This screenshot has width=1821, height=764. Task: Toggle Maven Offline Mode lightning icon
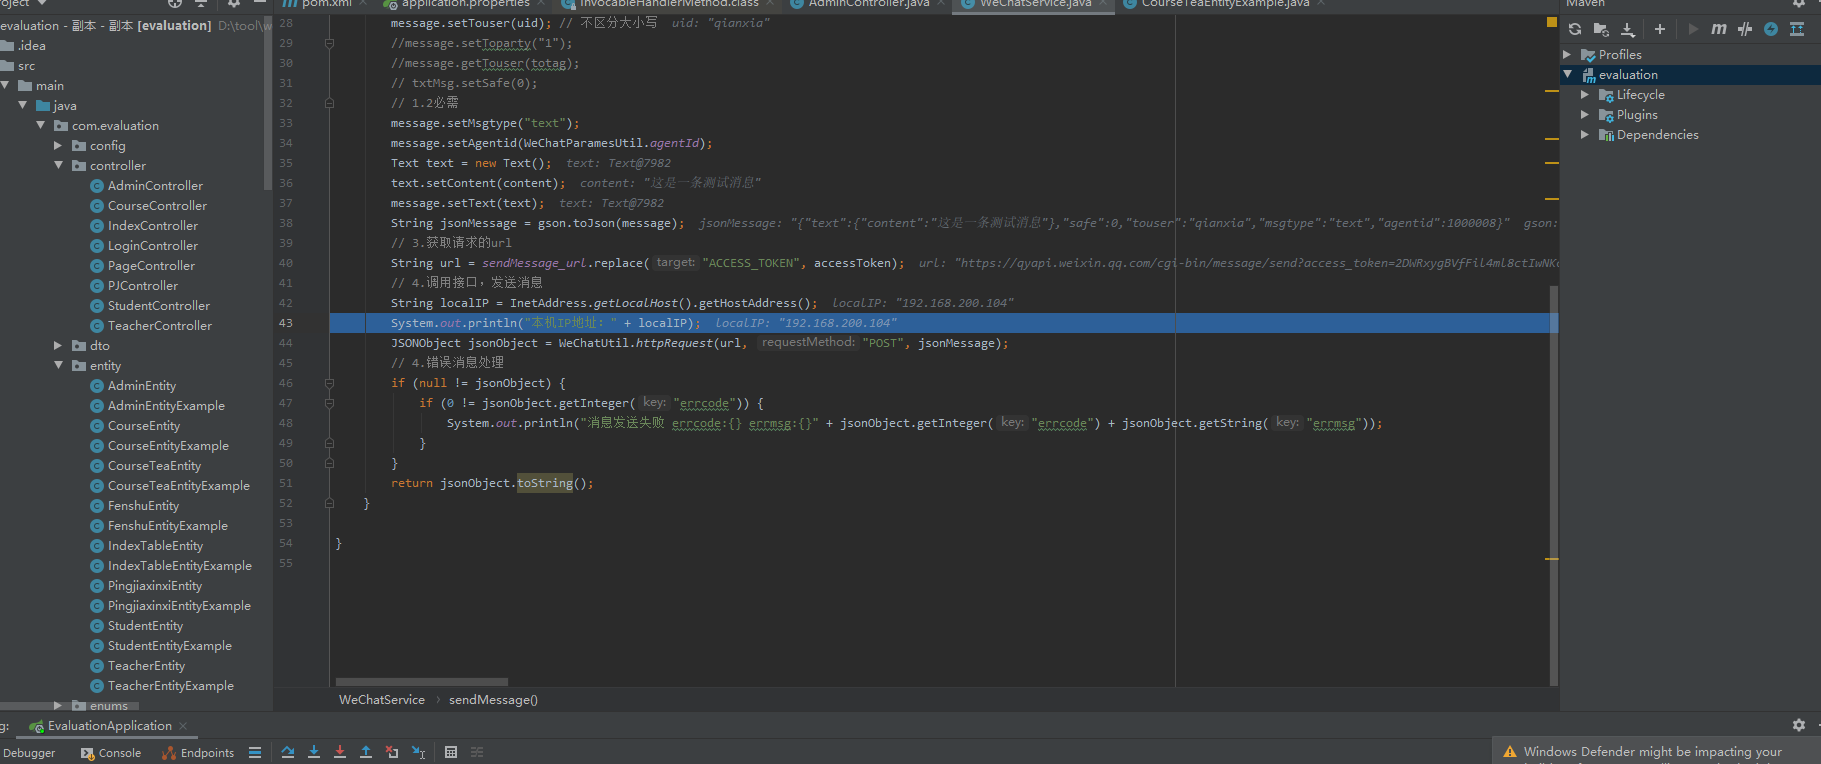click(1771, 29)
